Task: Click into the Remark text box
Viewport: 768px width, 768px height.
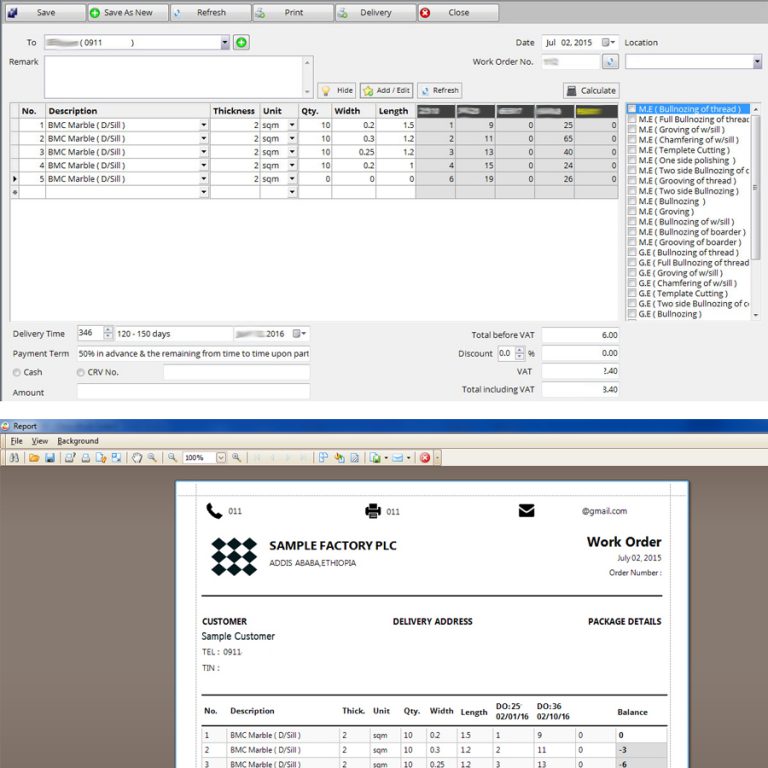Action: click(x=174, y=77)
